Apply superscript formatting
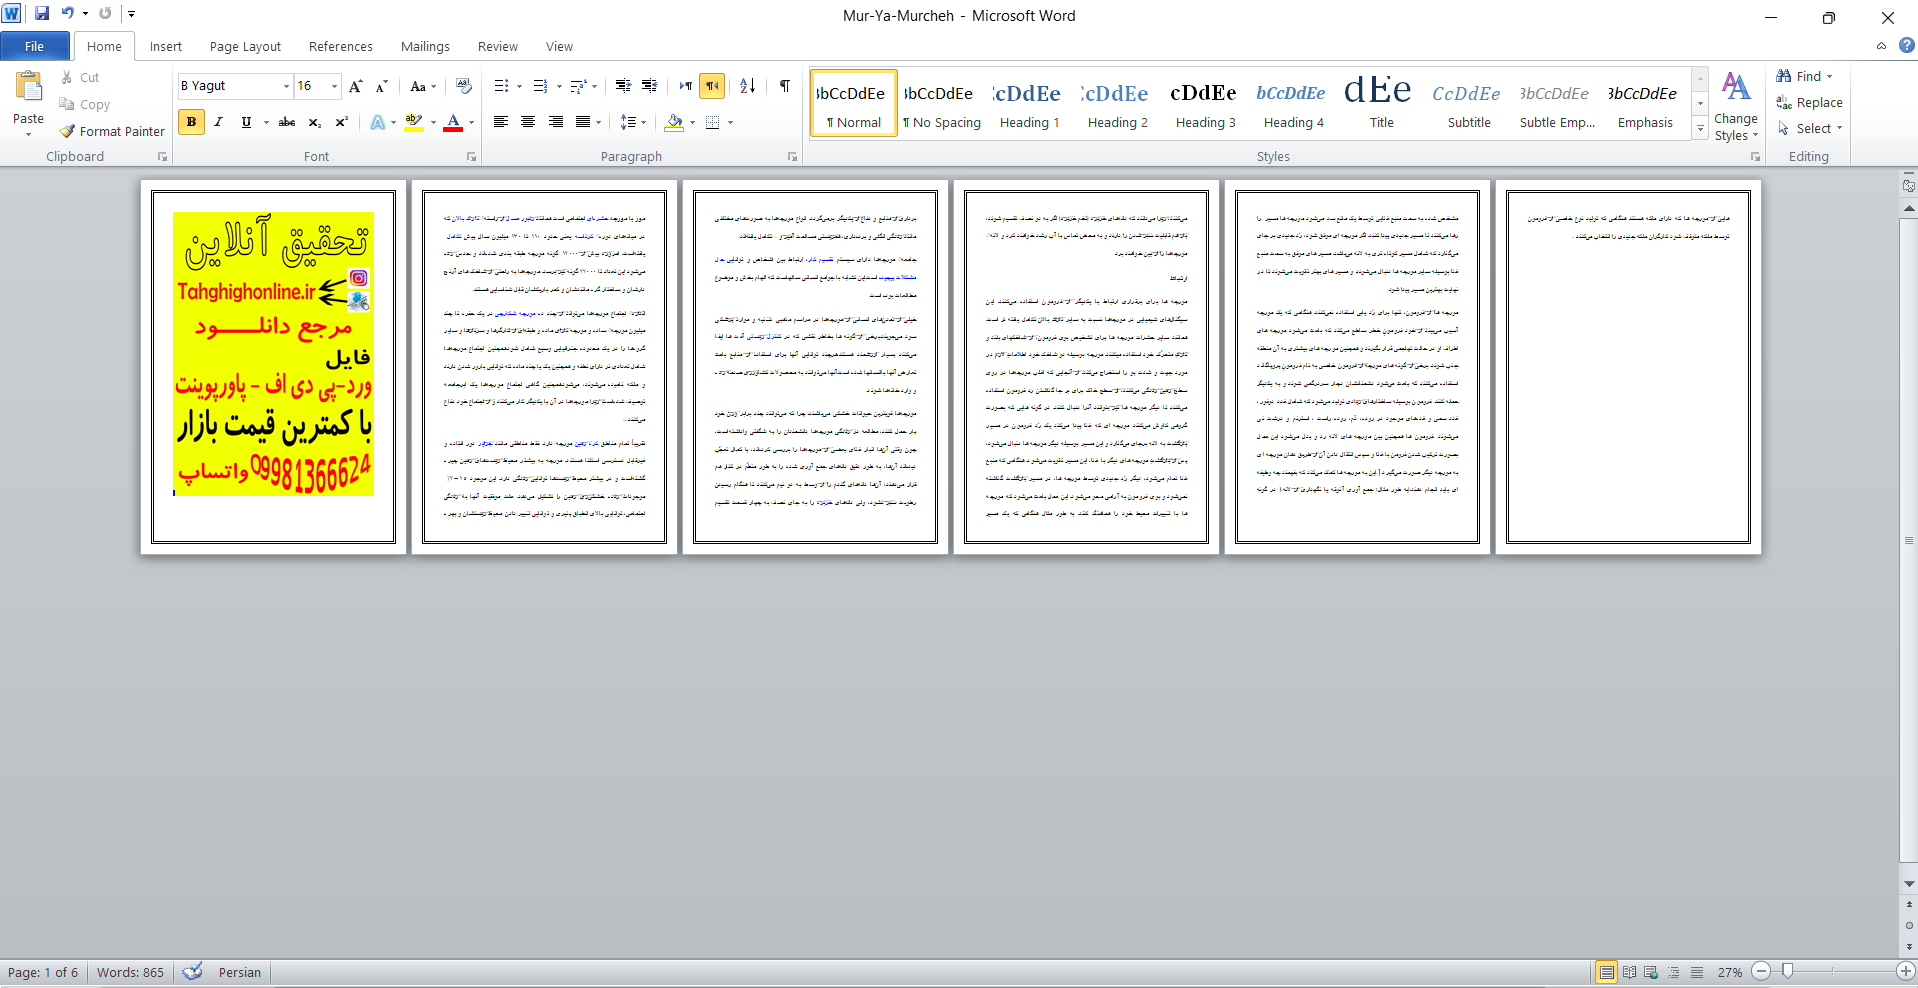The image size is (1918, 988). pyautogui.click(x=341, y=122)
